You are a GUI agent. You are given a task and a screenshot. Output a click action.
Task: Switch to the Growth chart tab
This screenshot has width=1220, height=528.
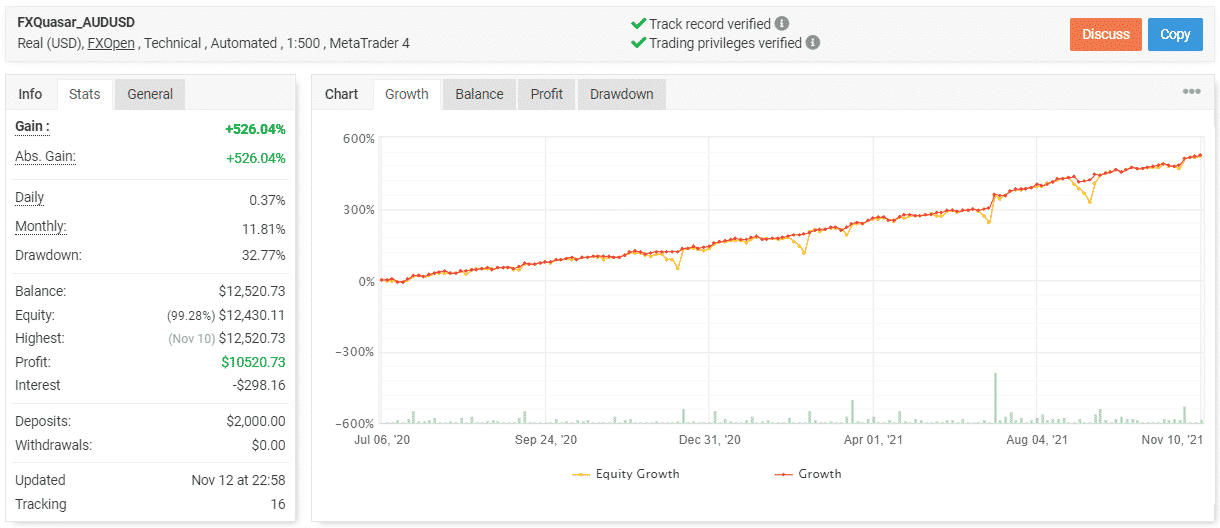tap(407, 94)
